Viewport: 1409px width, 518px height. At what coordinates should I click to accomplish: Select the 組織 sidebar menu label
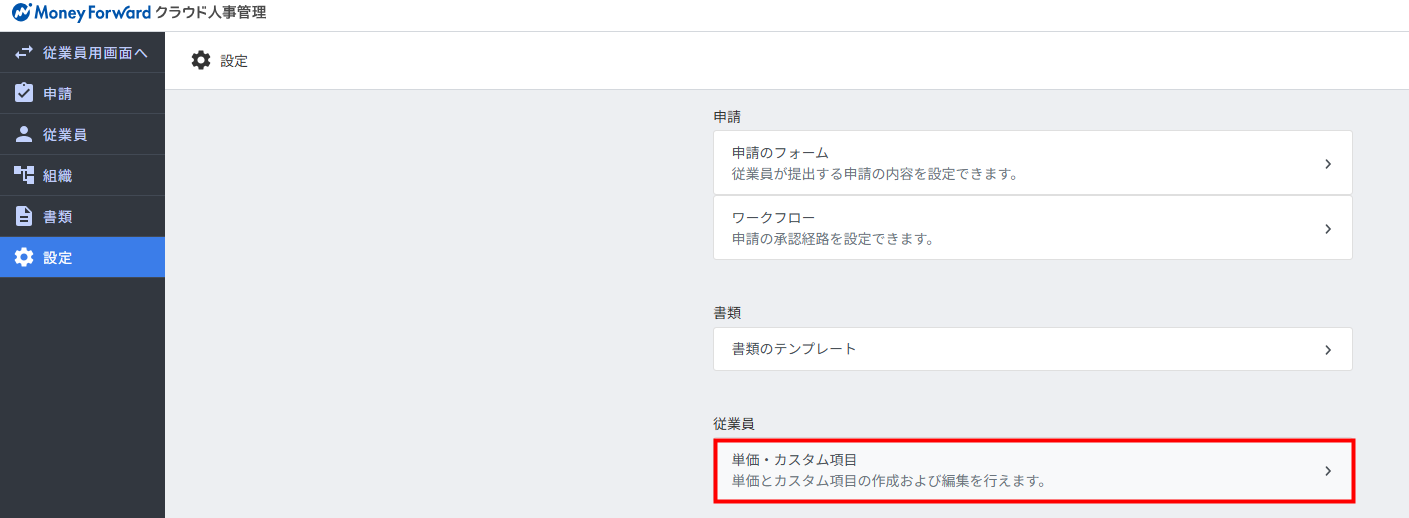coord(57,176)
